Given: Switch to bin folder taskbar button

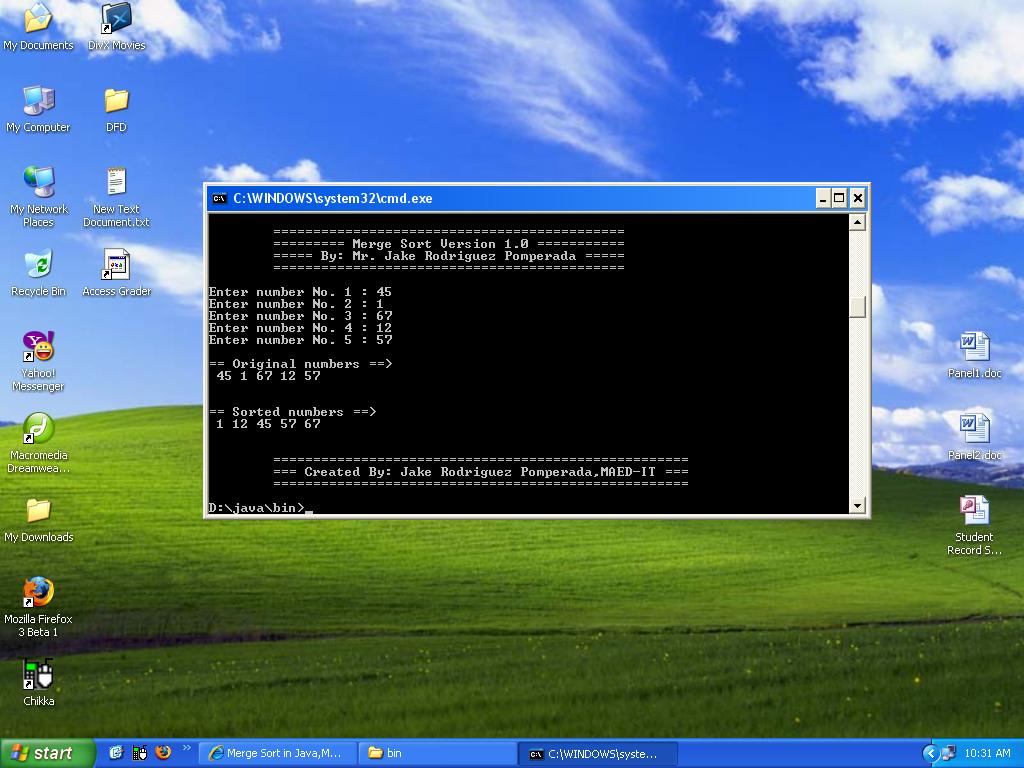Looking at the screenshot, I should (438, 753).
